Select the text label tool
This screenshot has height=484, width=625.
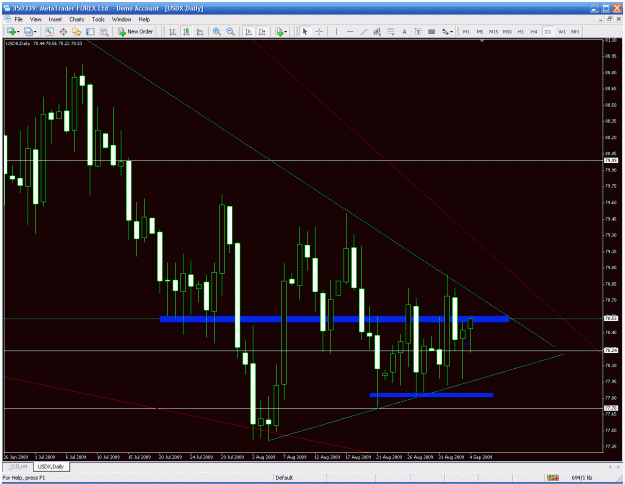pos(418,31)
